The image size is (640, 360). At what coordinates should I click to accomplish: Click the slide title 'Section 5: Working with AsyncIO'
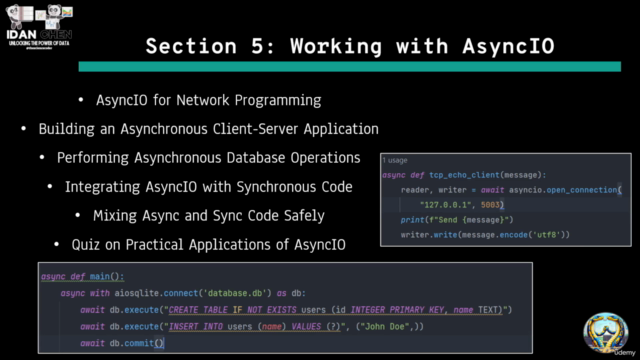coord(350,46)
